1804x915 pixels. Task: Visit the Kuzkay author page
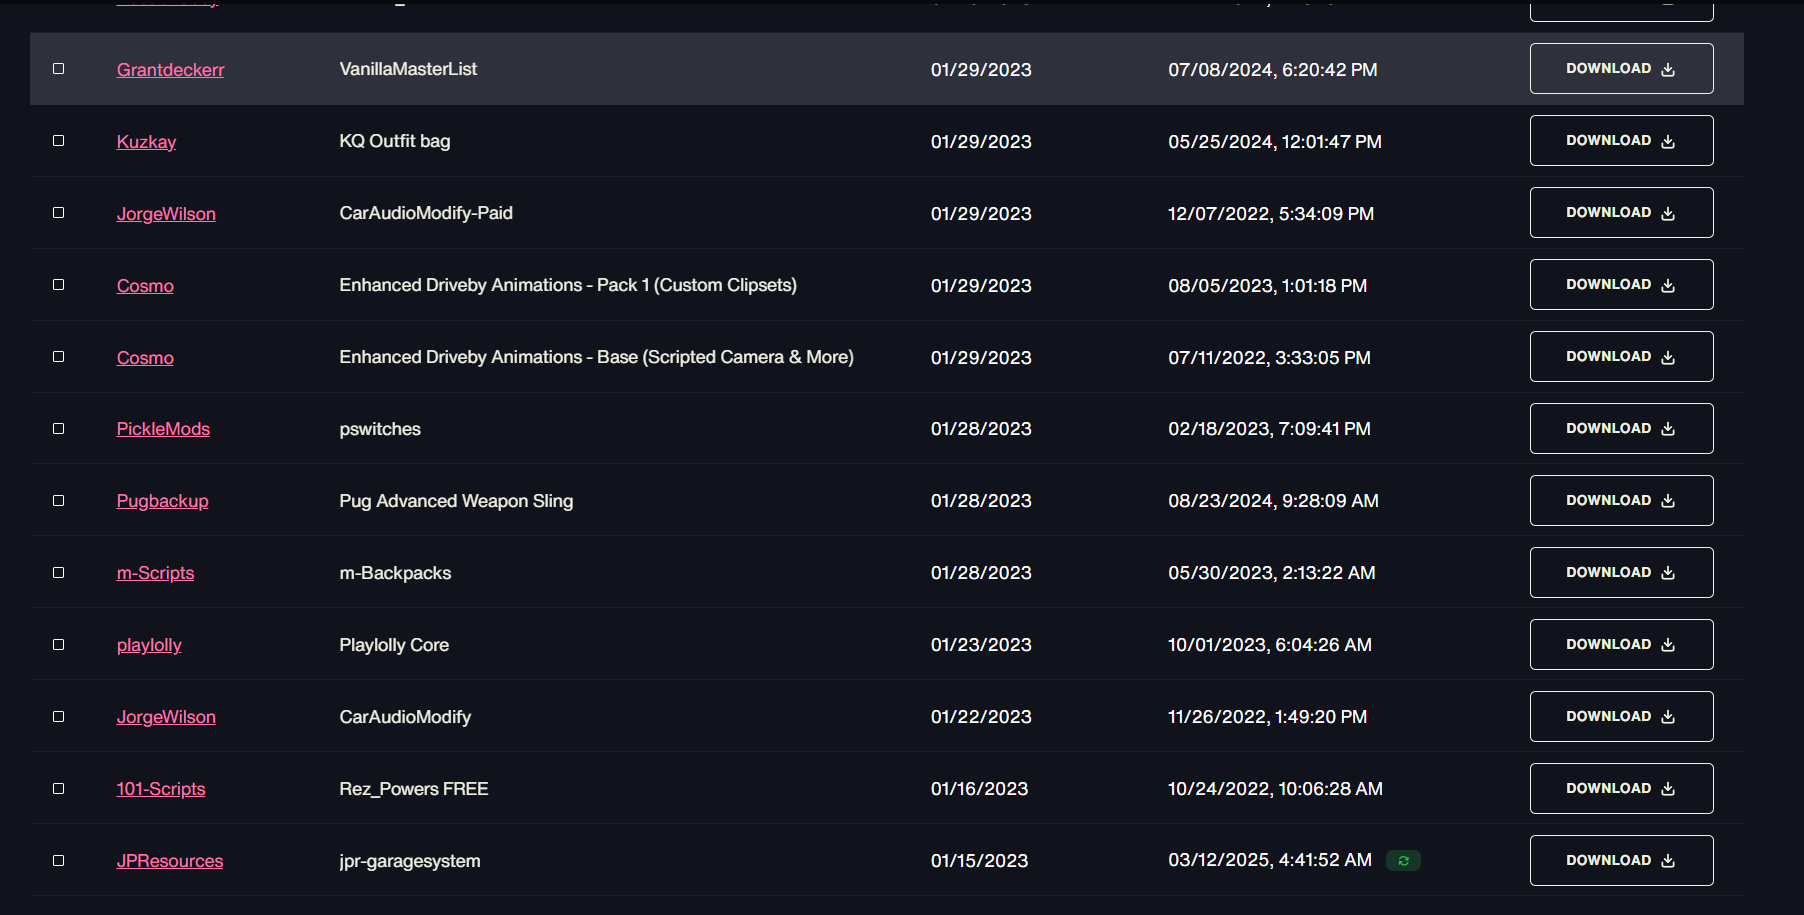(x=147, y=142)
